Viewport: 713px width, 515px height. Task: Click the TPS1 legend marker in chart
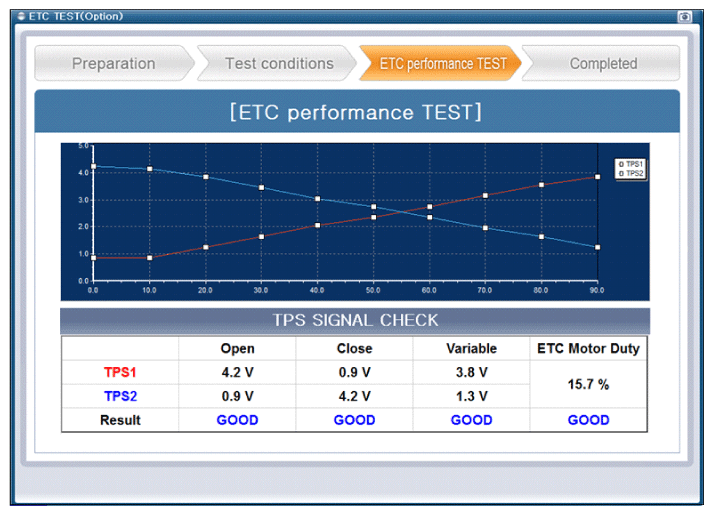point(621,163)
